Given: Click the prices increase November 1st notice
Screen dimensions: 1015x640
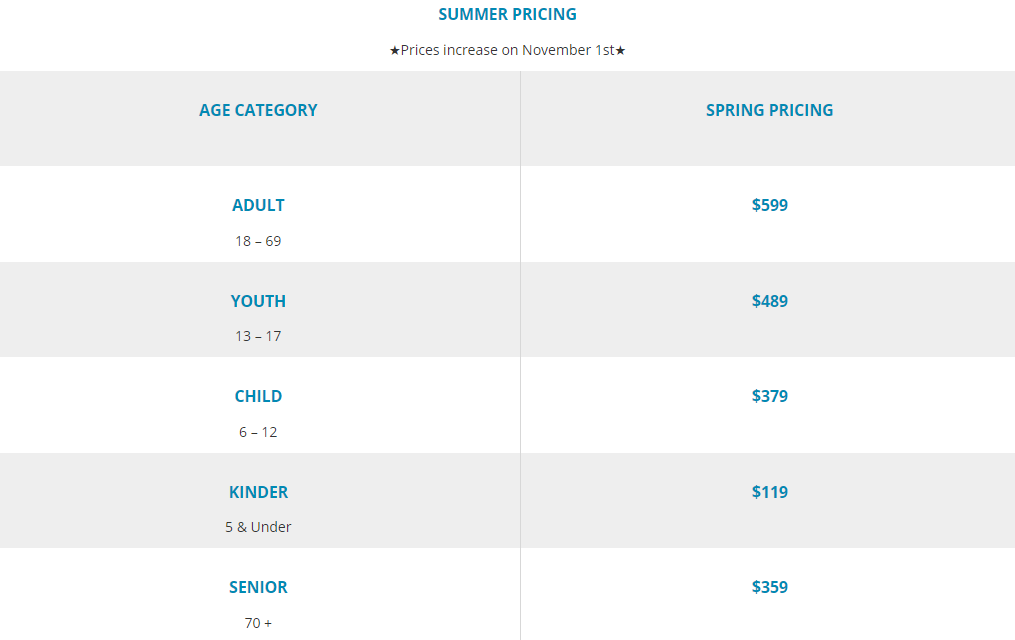Looking at the screenshot, I should [508, 50].
